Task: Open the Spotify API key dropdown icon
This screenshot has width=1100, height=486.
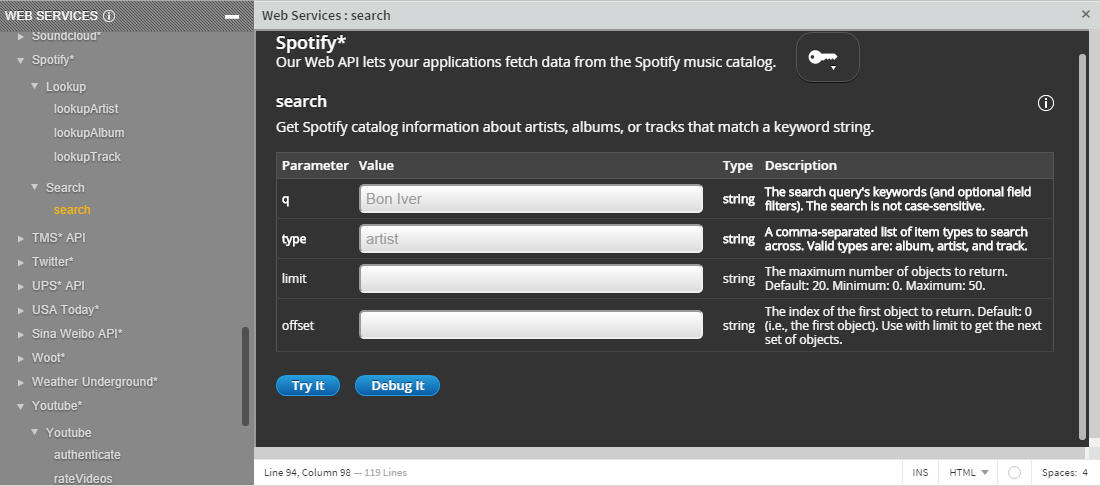Action: tap(827, 58)
